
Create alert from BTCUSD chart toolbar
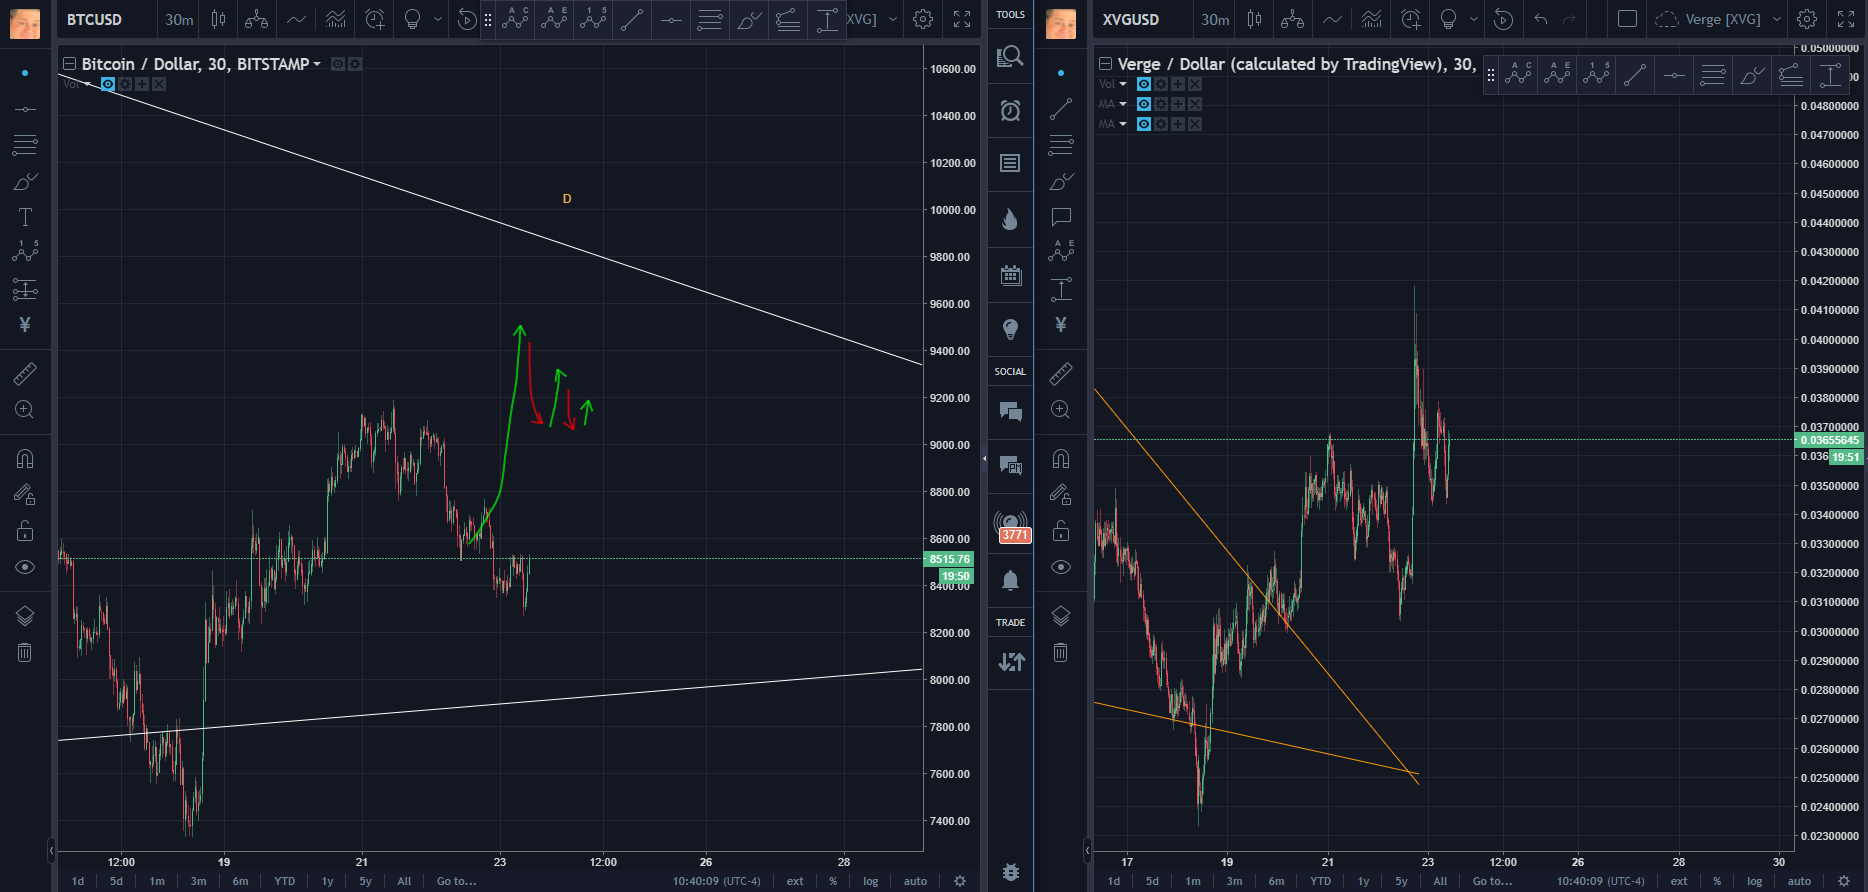[374, 19]
